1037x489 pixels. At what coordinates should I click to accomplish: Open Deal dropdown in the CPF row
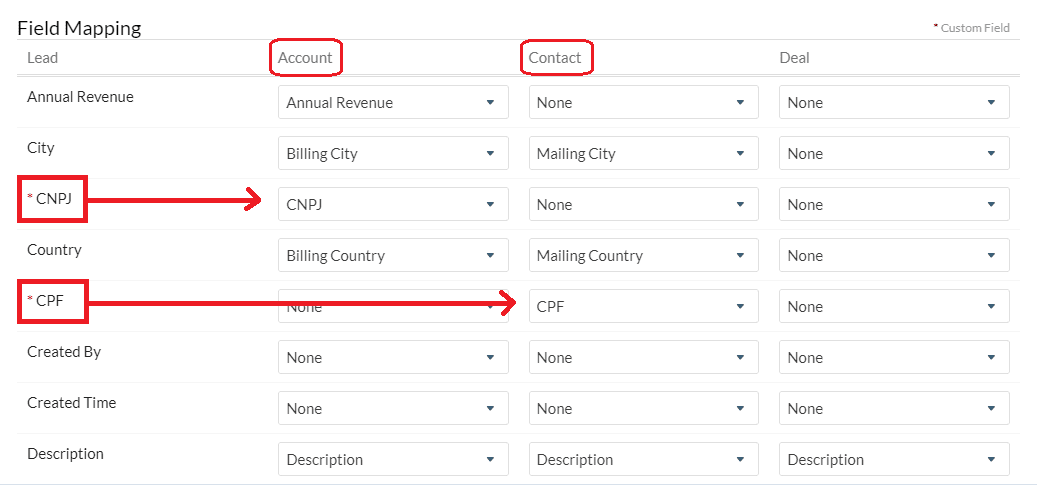coord(893,306)
